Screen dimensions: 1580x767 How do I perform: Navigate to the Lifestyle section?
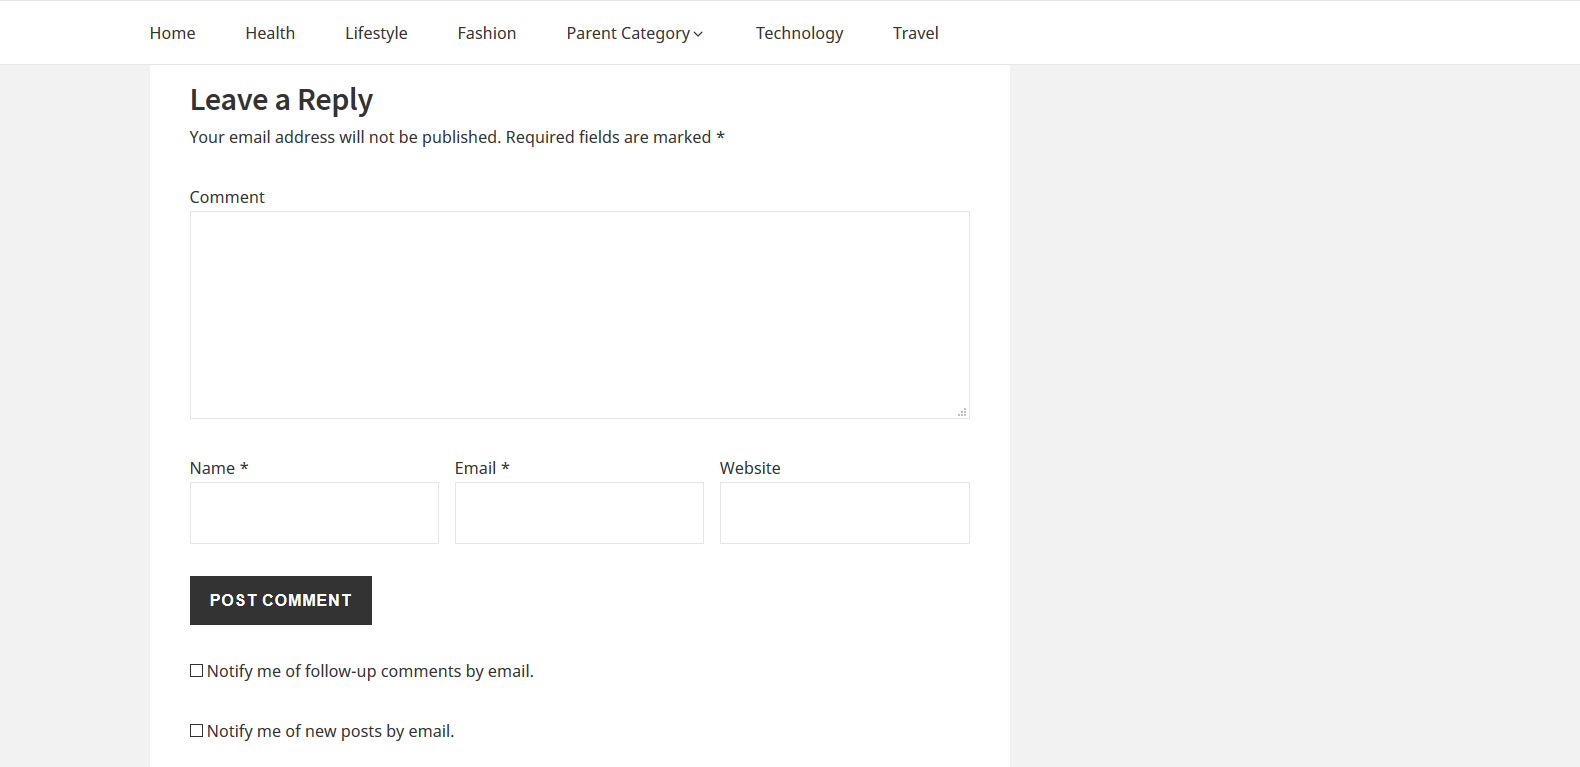[376, 33]
